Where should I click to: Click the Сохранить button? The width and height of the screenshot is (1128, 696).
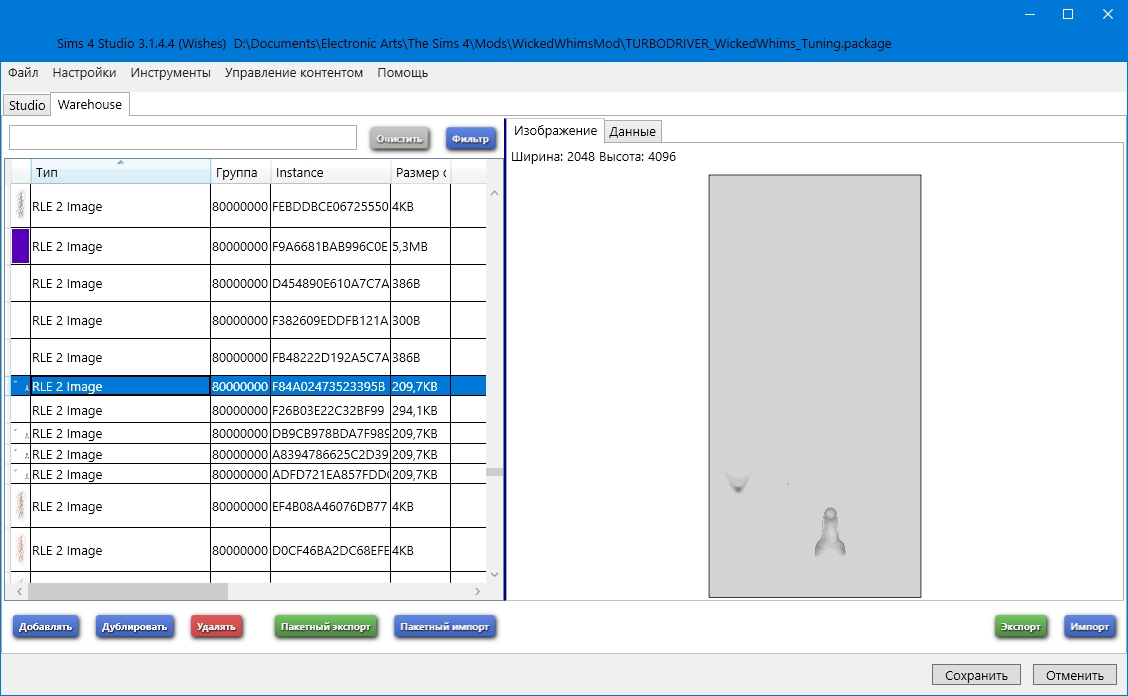pos(975,675)
